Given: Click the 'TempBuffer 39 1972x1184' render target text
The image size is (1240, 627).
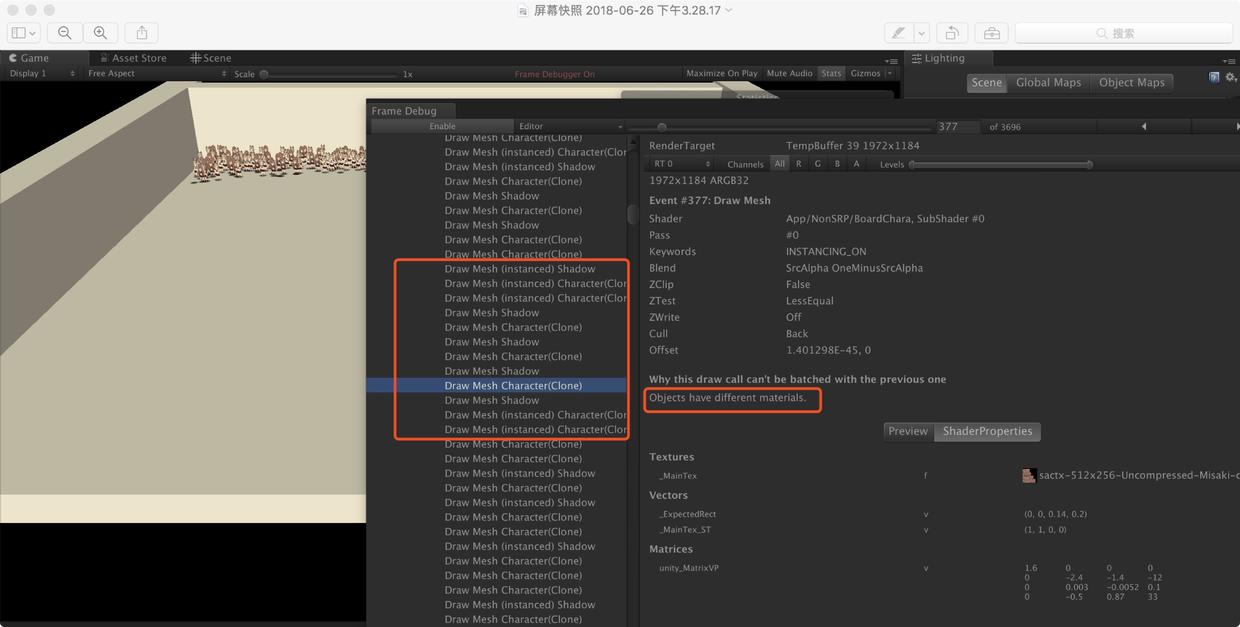Looking at the screenshot, I should 853,146.
